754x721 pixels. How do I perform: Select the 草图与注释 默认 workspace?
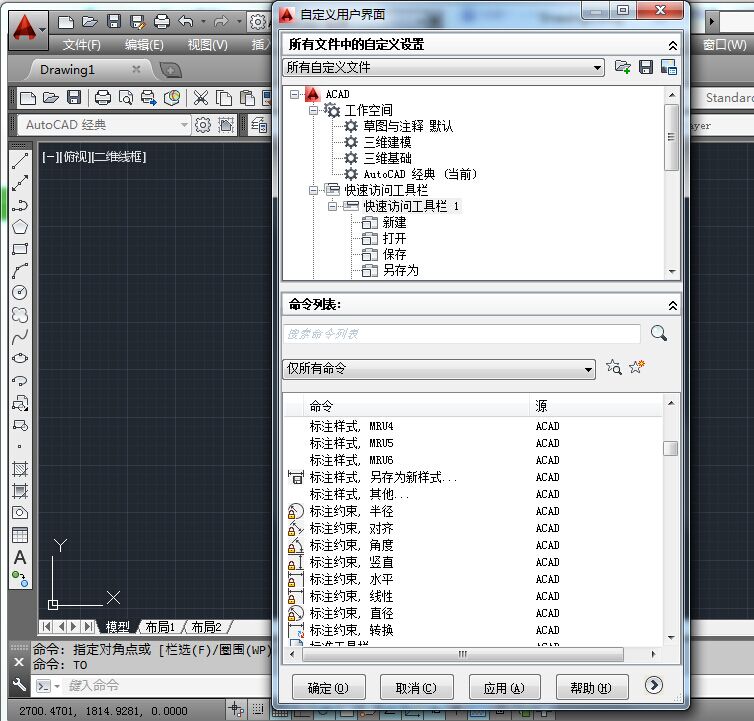pyautogui.click(x=408, y=126)
